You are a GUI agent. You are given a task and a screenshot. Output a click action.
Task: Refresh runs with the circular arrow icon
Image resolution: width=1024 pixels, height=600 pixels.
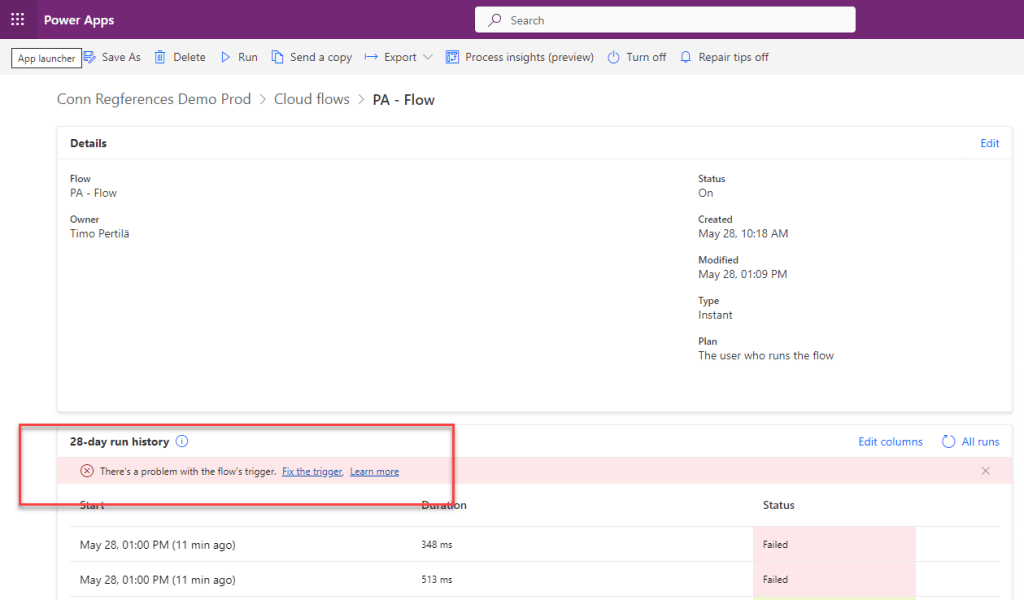tap(948, 441)
